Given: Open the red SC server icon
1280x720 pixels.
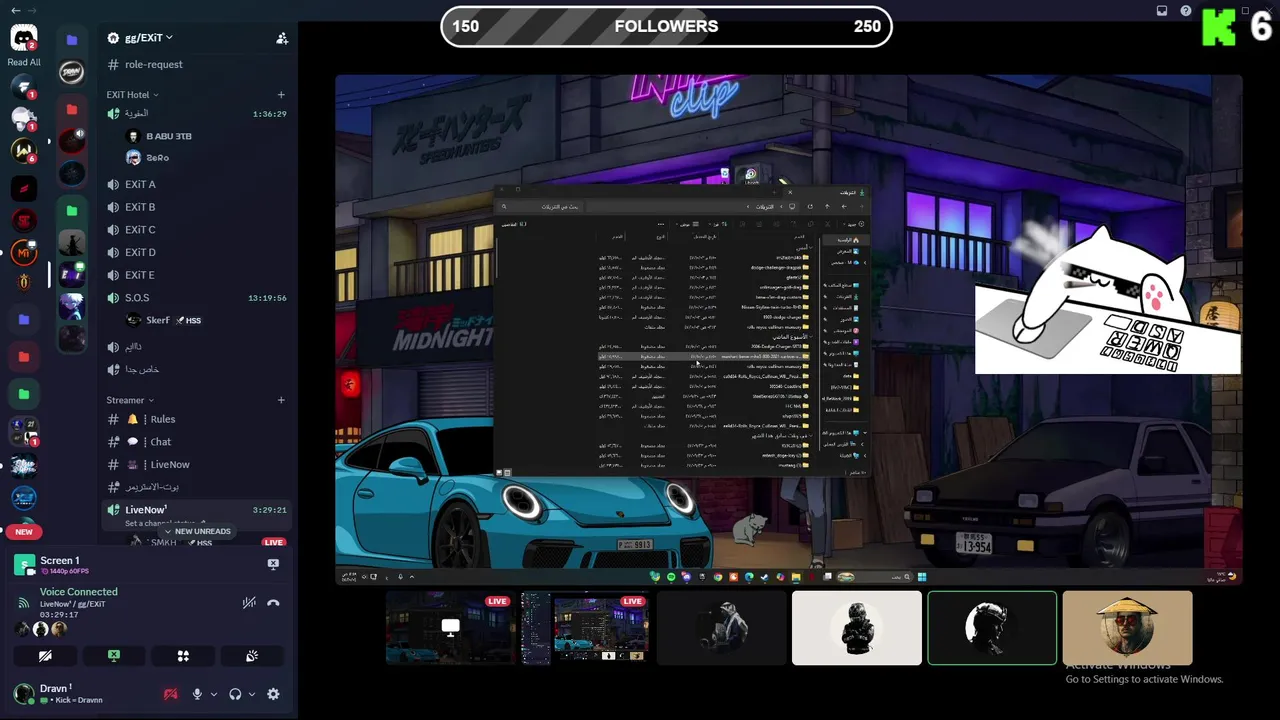Looking at the screenshot, I should 24,221.
